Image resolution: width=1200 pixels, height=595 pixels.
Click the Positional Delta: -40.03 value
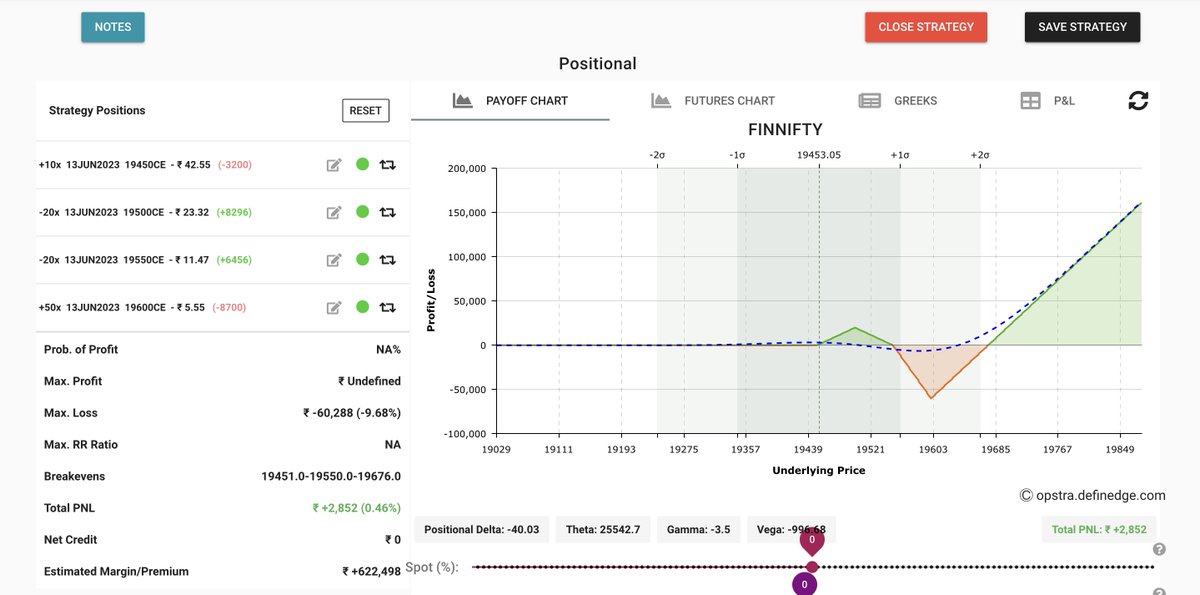(482, 530)
